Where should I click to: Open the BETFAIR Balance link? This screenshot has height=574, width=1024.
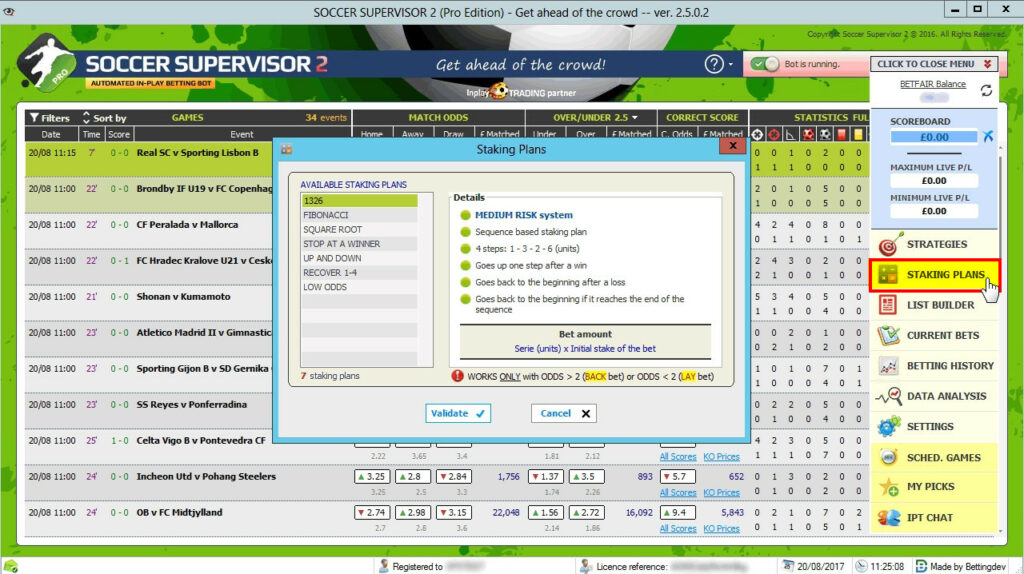click(x=933, y=84)
